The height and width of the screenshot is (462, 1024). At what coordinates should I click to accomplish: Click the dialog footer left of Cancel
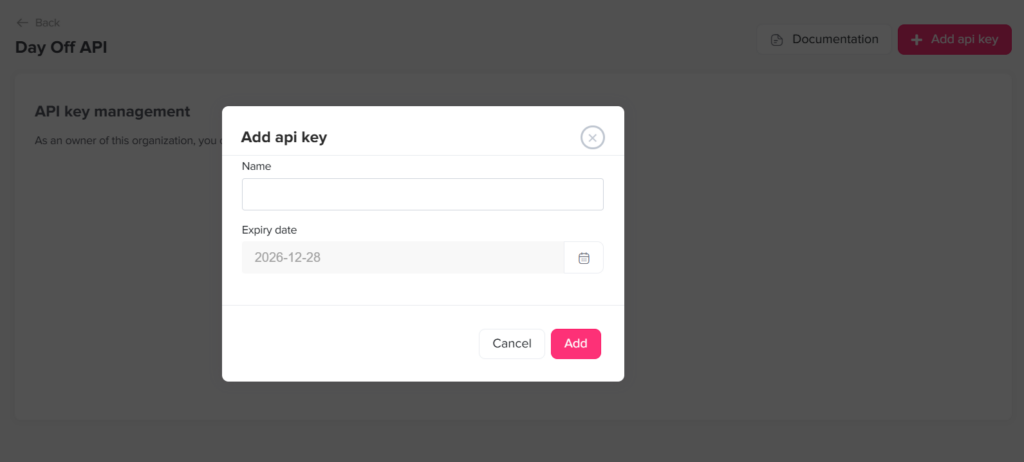[350, 344]
